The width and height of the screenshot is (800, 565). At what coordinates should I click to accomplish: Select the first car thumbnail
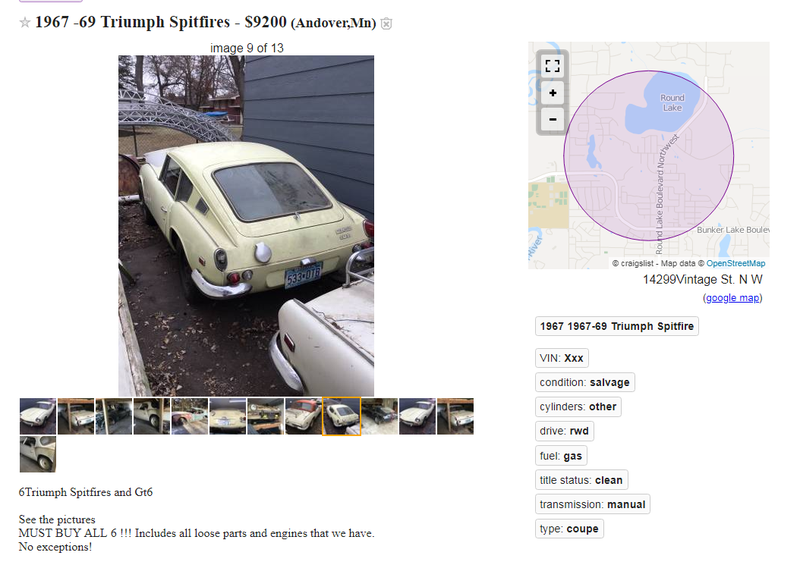(38, 416)
